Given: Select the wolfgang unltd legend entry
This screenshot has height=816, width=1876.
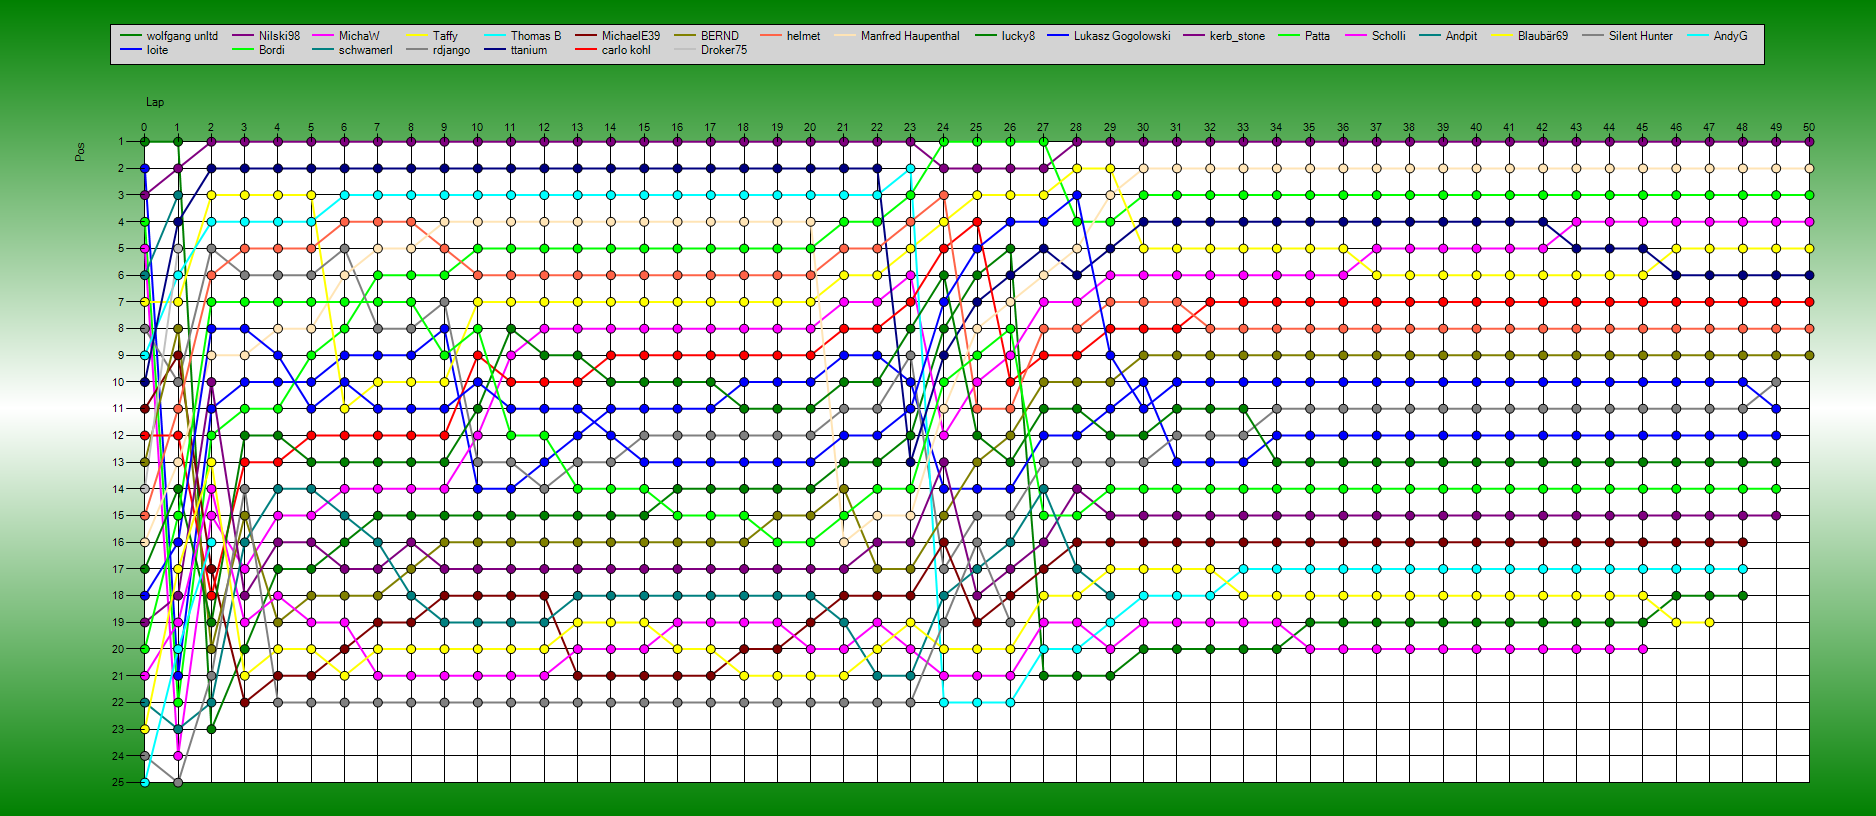Looking at the screenshot, I should (182, 36).
